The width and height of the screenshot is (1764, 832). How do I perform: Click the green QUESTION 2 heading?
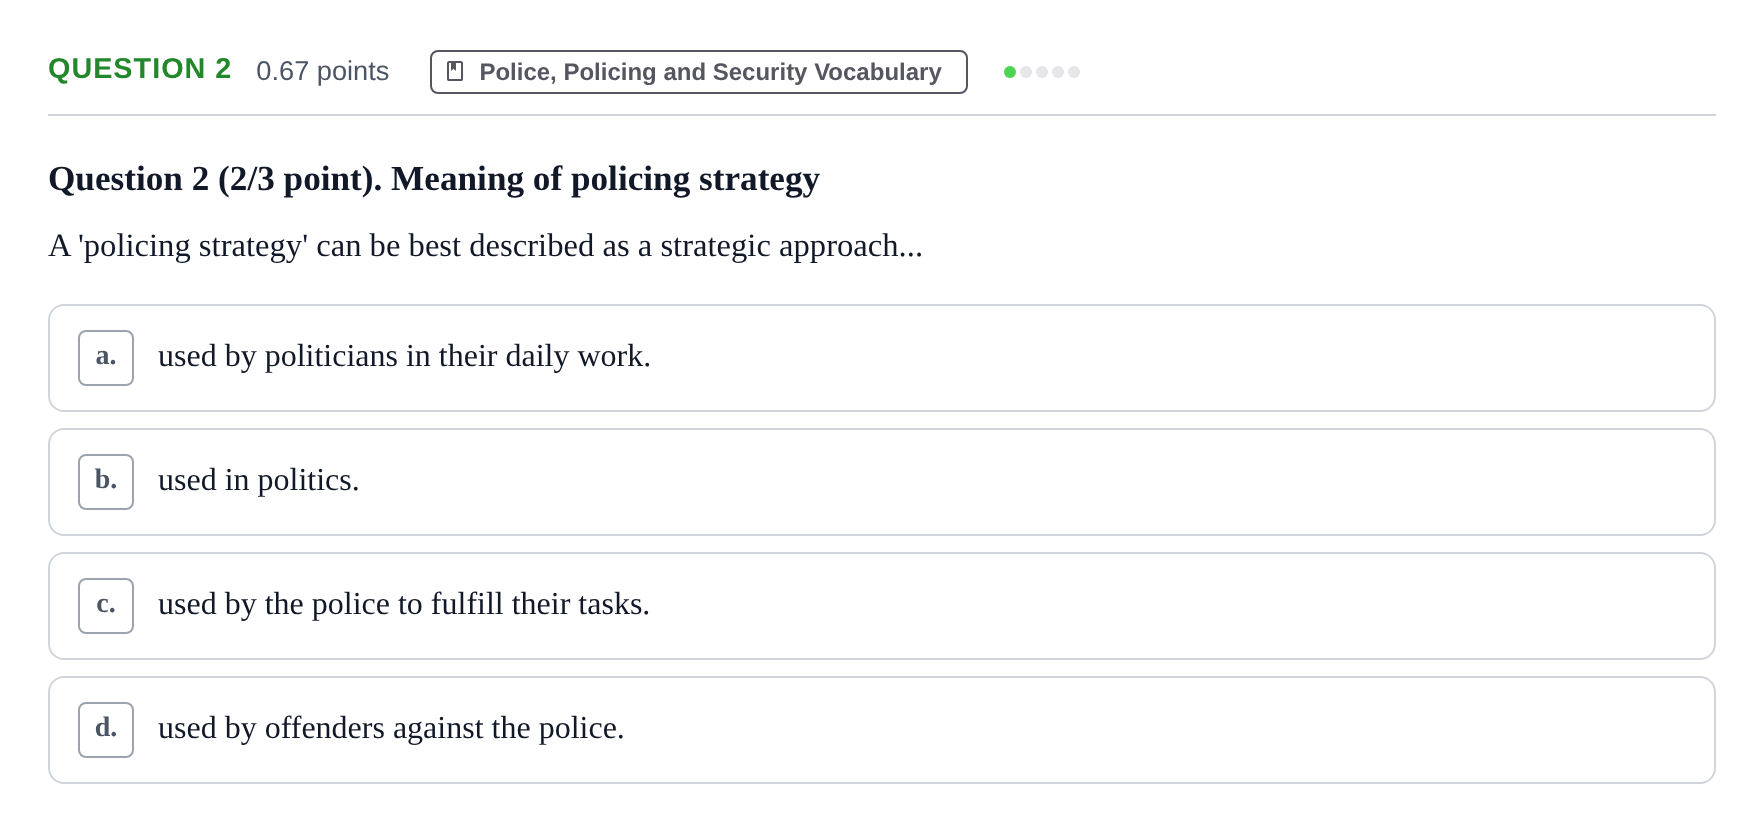point(140,69)
